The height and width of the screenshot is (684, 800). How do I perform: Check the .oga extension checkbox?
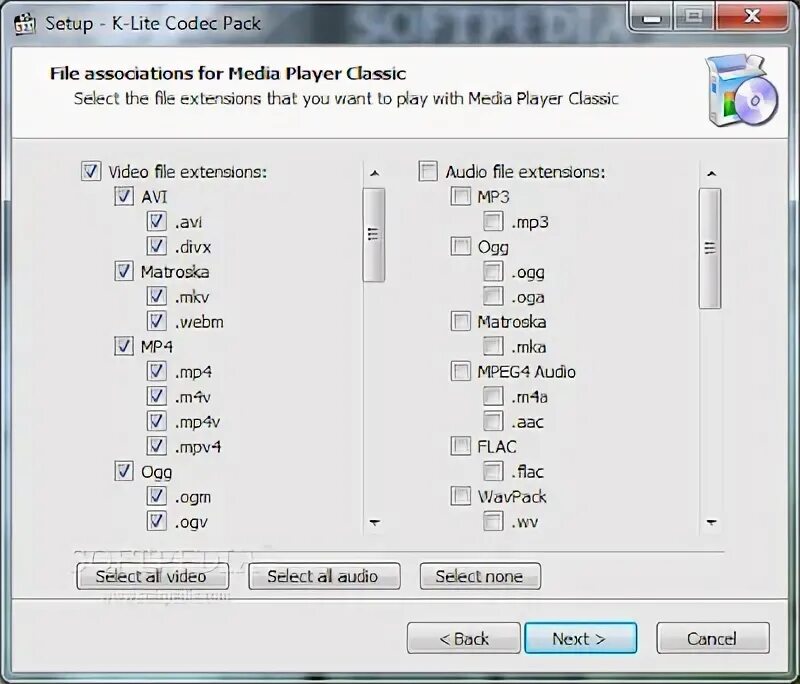point(493,296)
